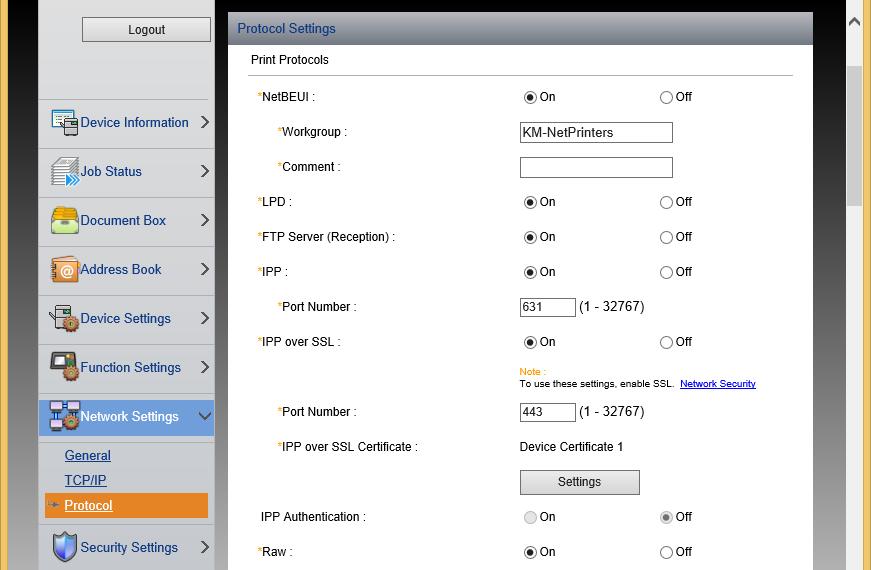Expand Address Book chevron
Viewport: 871px width, 570px height.
click(x=204, y=269)
